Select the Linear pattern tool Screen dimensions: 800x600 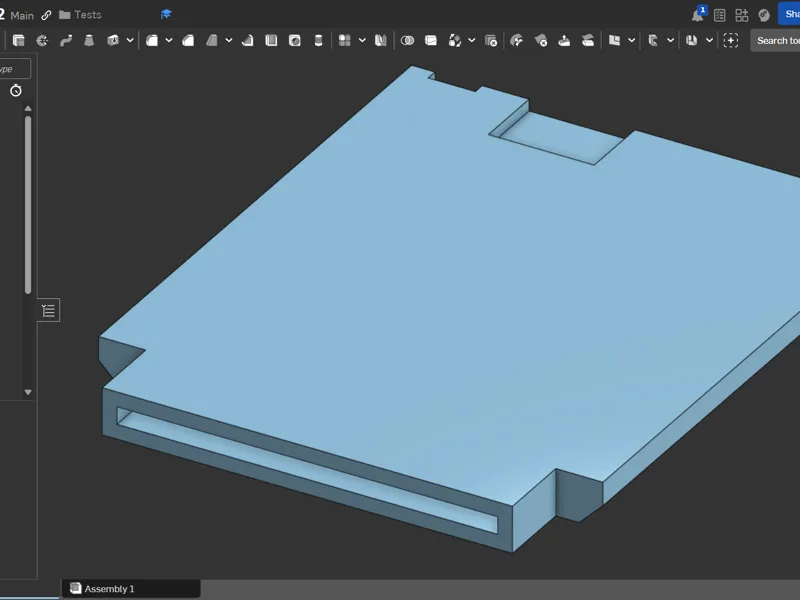click(345, 40)
